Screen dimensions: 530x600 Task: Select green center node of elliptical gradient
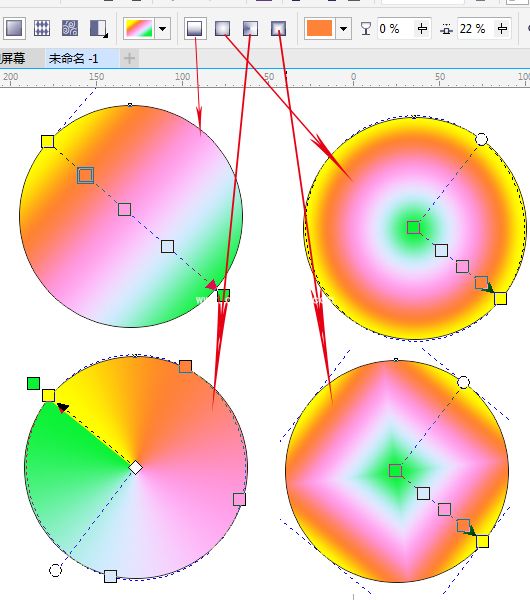pyautogui.click(x=413, y=228)
